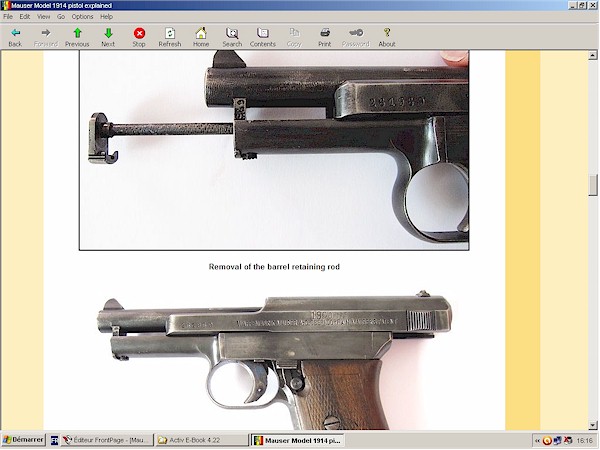Click the red Stop icon

(139, 33)
